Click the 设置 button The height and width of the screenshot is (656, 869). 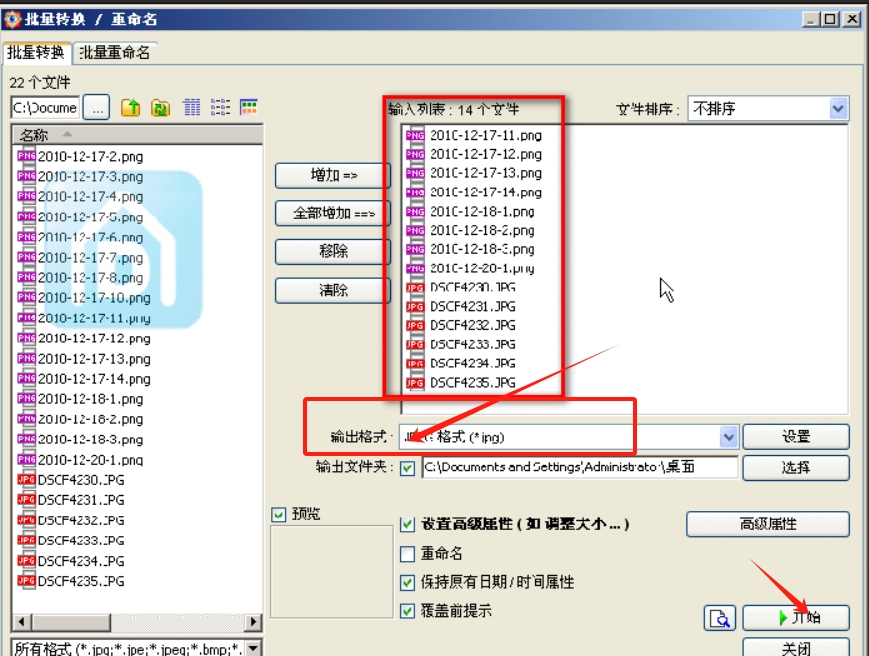pos(796,437)
